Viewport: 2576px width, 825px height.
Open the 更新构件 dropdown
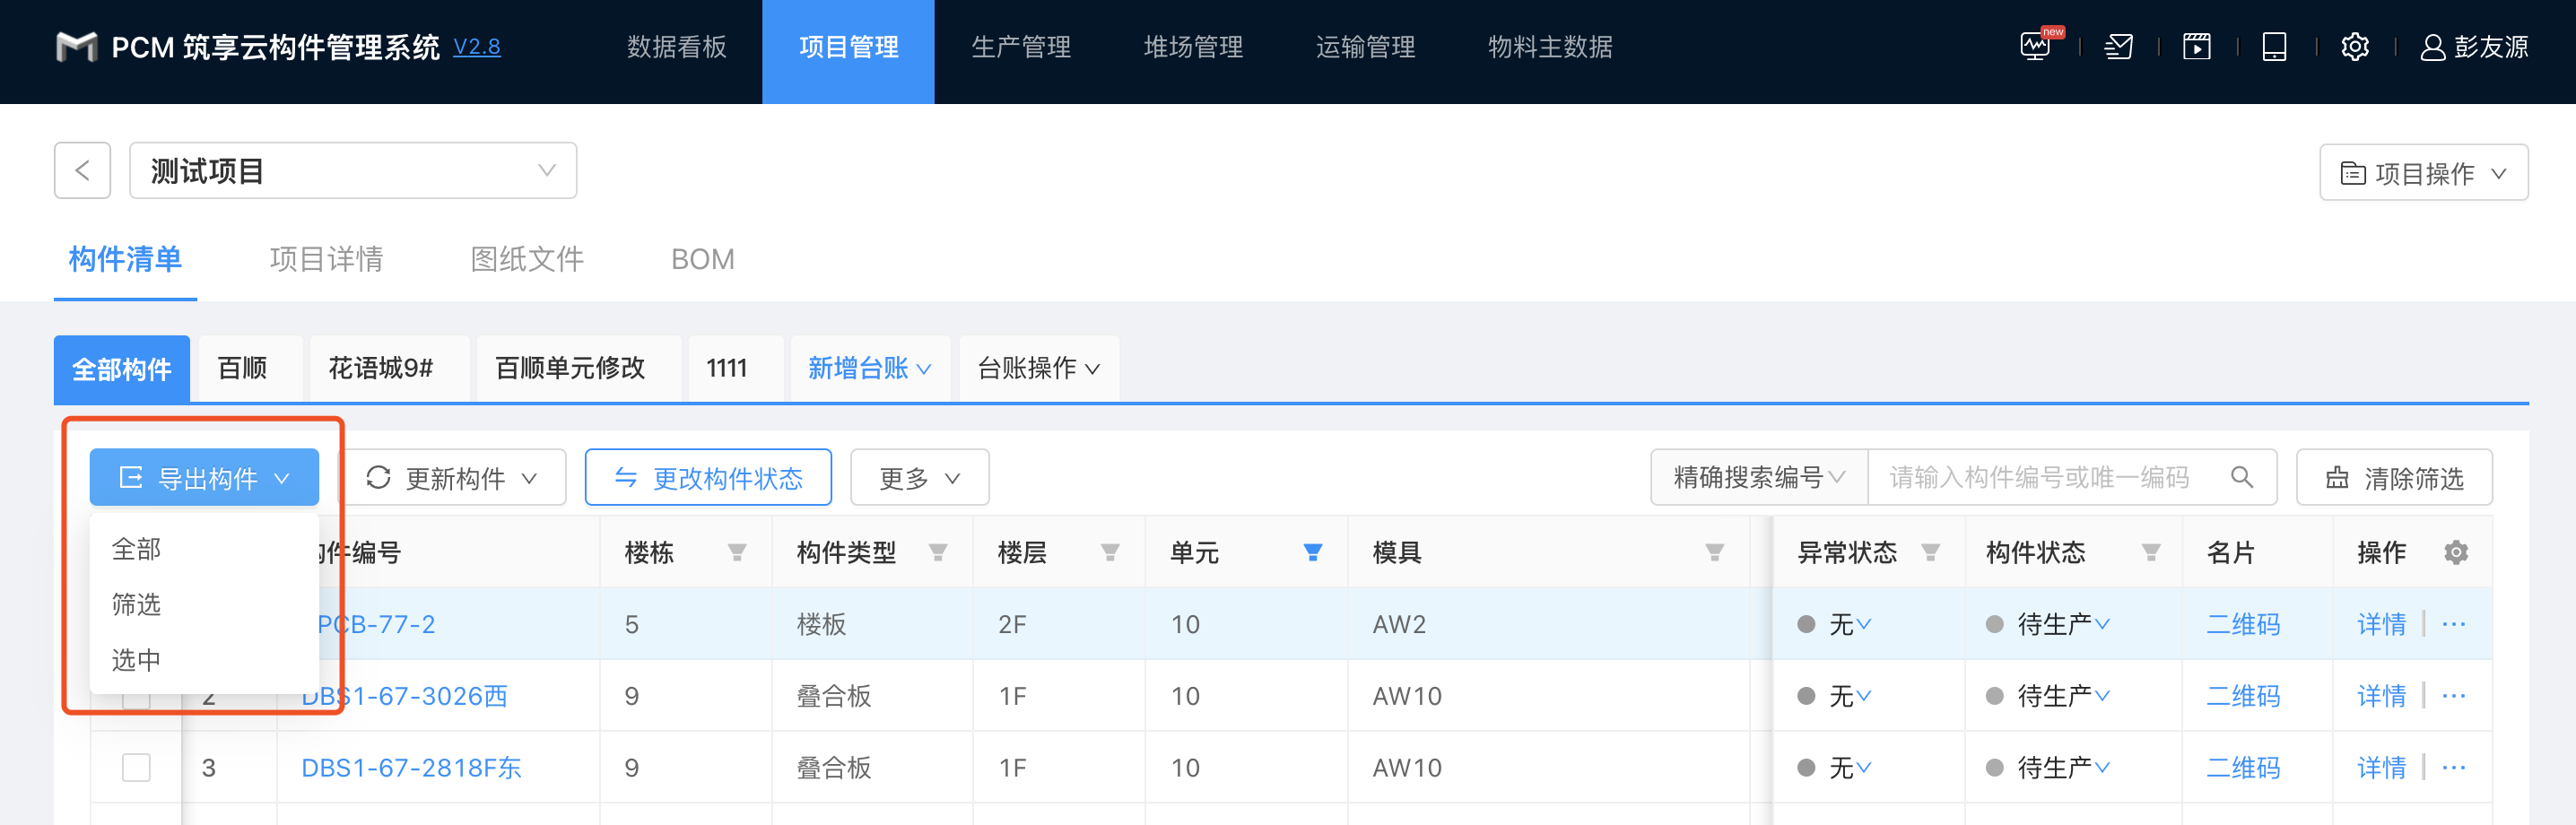pos(453,478)
